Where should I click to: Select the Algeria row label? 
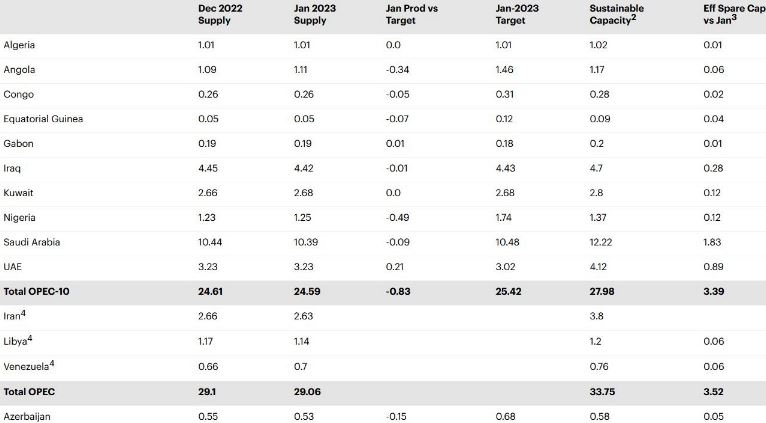[x=19, y=45]
